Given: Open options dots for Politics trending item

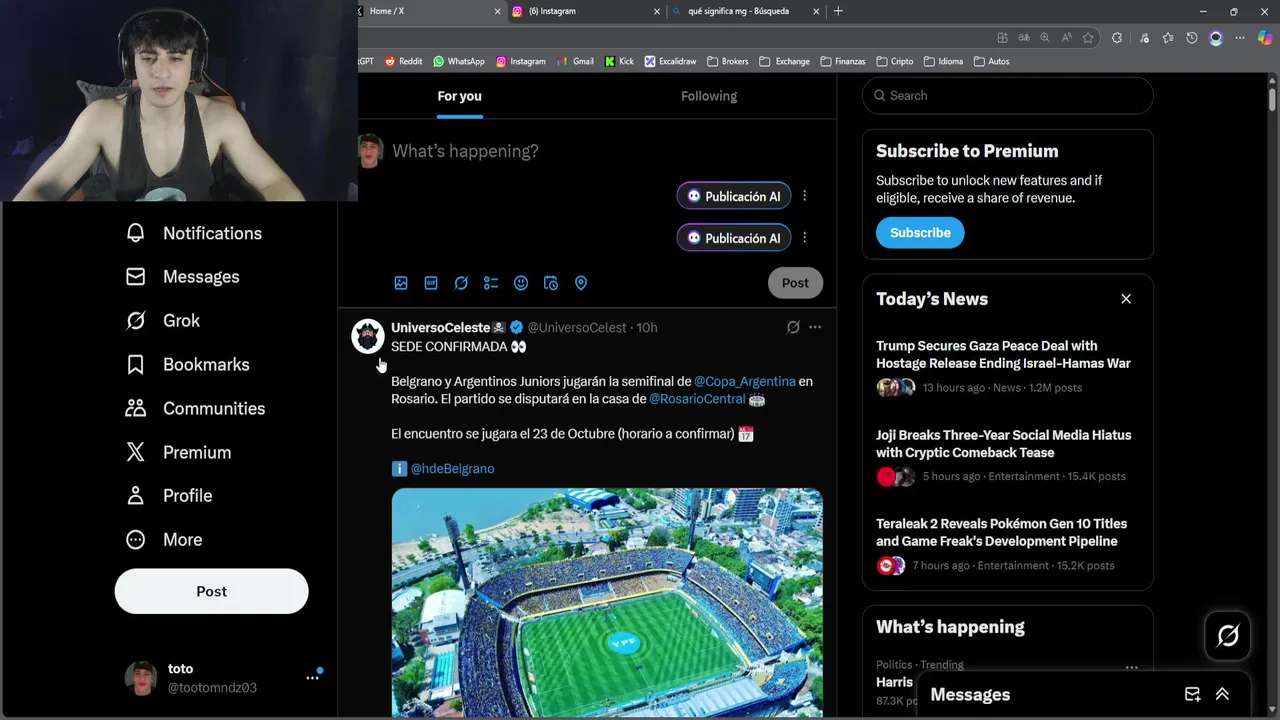Looking at the screenshot, I should click(1131, 667).
